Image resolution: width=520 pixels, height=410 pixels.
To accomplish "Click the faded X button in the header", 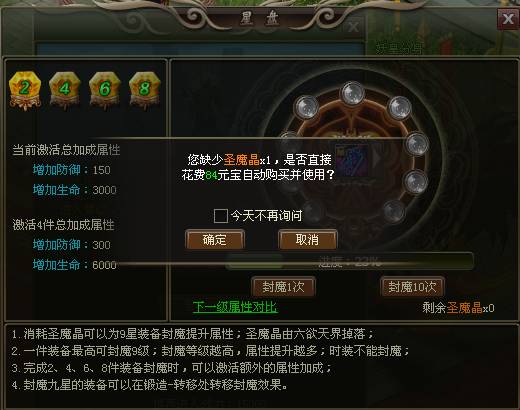I will click(x=353, y=27).
